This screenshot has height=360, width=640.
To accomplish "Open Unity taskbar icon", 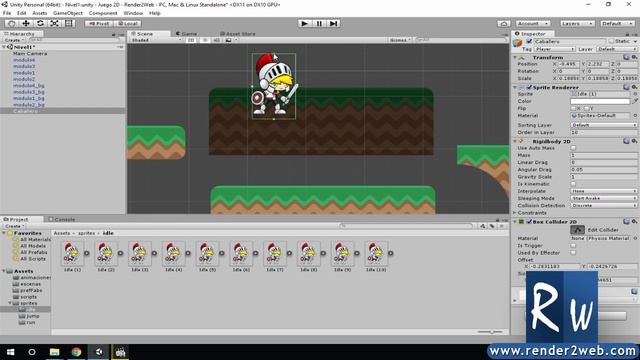I will 99,352.
